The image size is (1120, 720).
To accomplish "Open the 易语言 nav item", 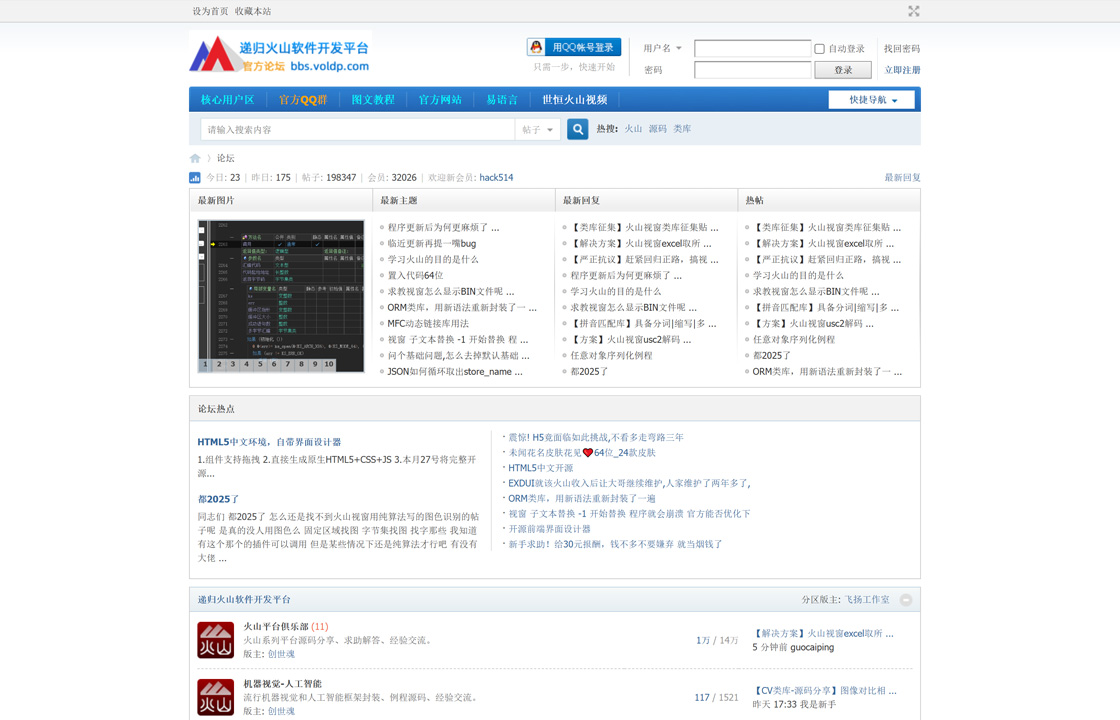I will pos(501,100).
